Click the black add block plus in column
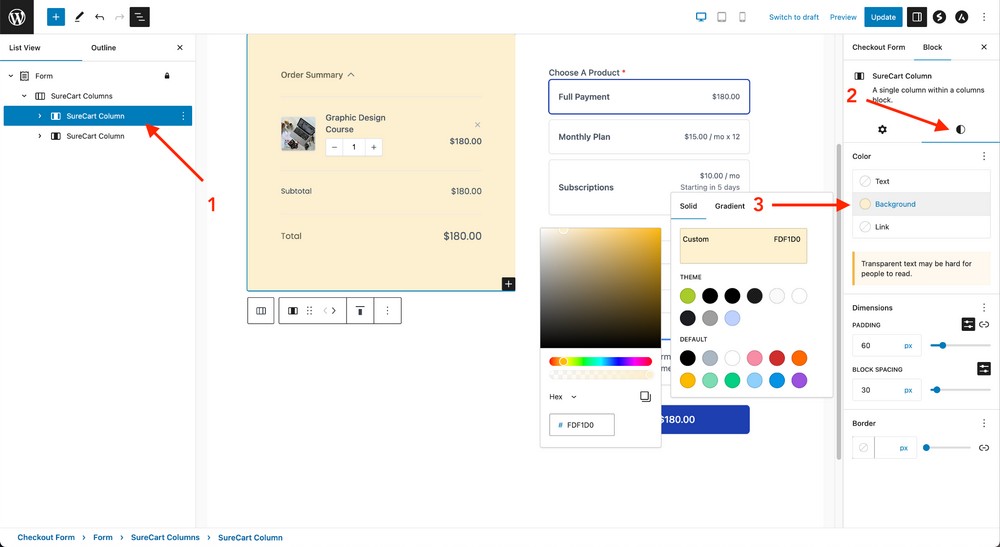This screenshot has height=547, width=1000. pos(508,284)
